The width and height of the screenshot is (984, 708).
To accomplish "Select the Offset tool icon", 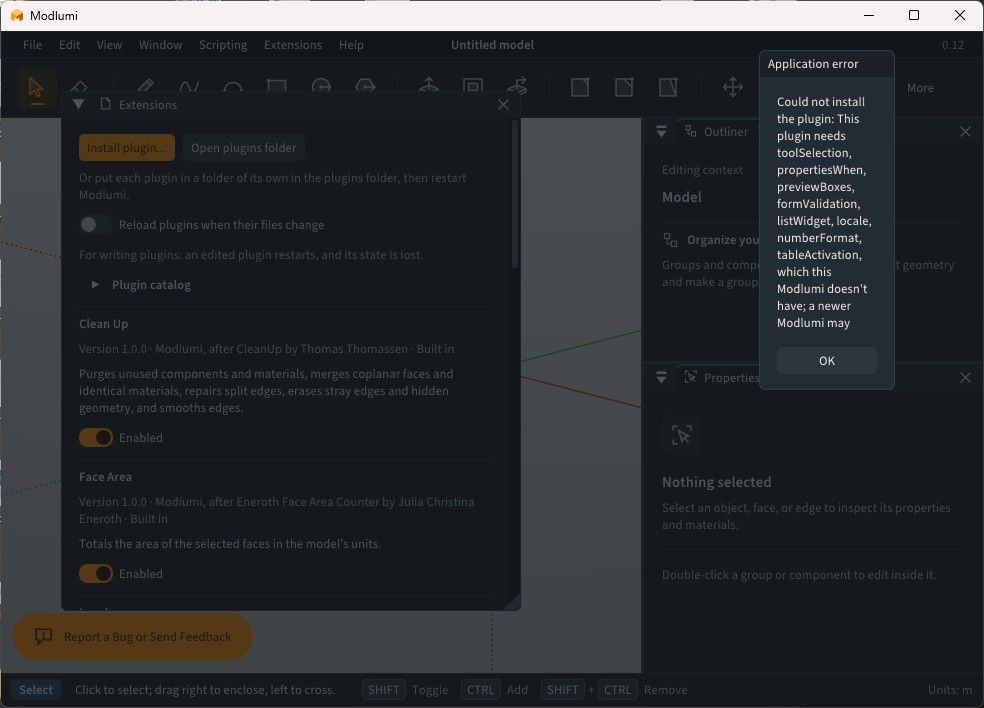I will pos(473,87).
